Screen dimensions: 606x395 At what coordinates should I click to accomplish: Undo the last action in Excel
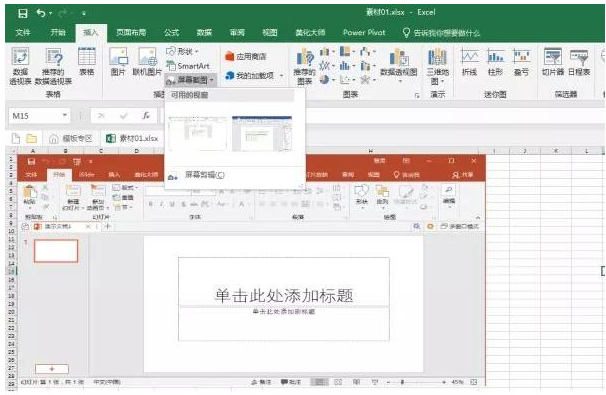click(40, 13)
